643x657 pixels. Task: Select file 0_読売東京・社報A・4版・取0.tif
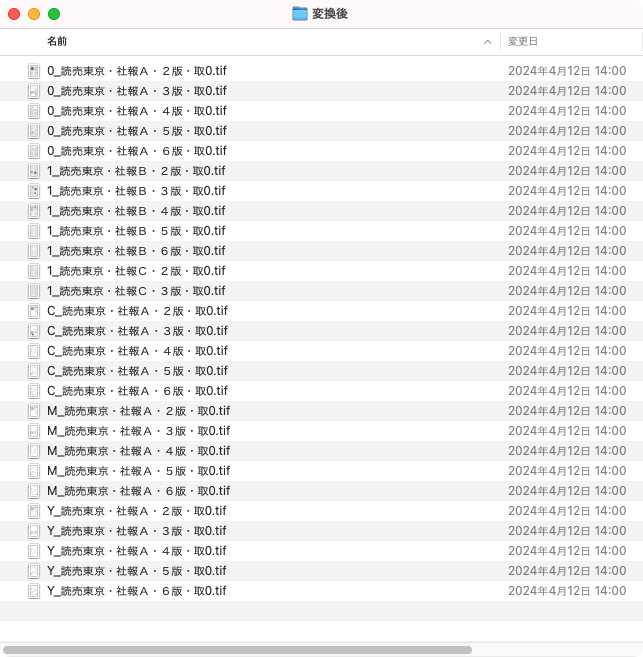pos(136,111)
